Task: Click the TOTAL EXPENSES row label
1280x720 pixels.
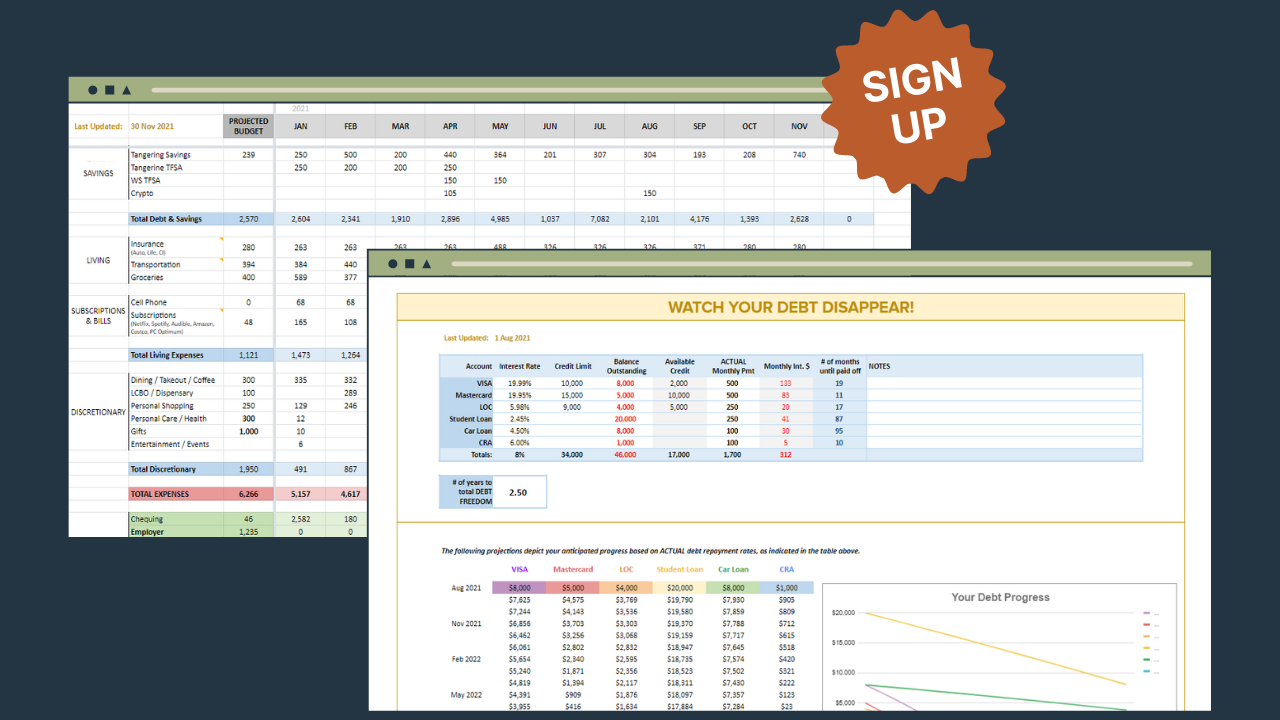Action: coord(160,494)
